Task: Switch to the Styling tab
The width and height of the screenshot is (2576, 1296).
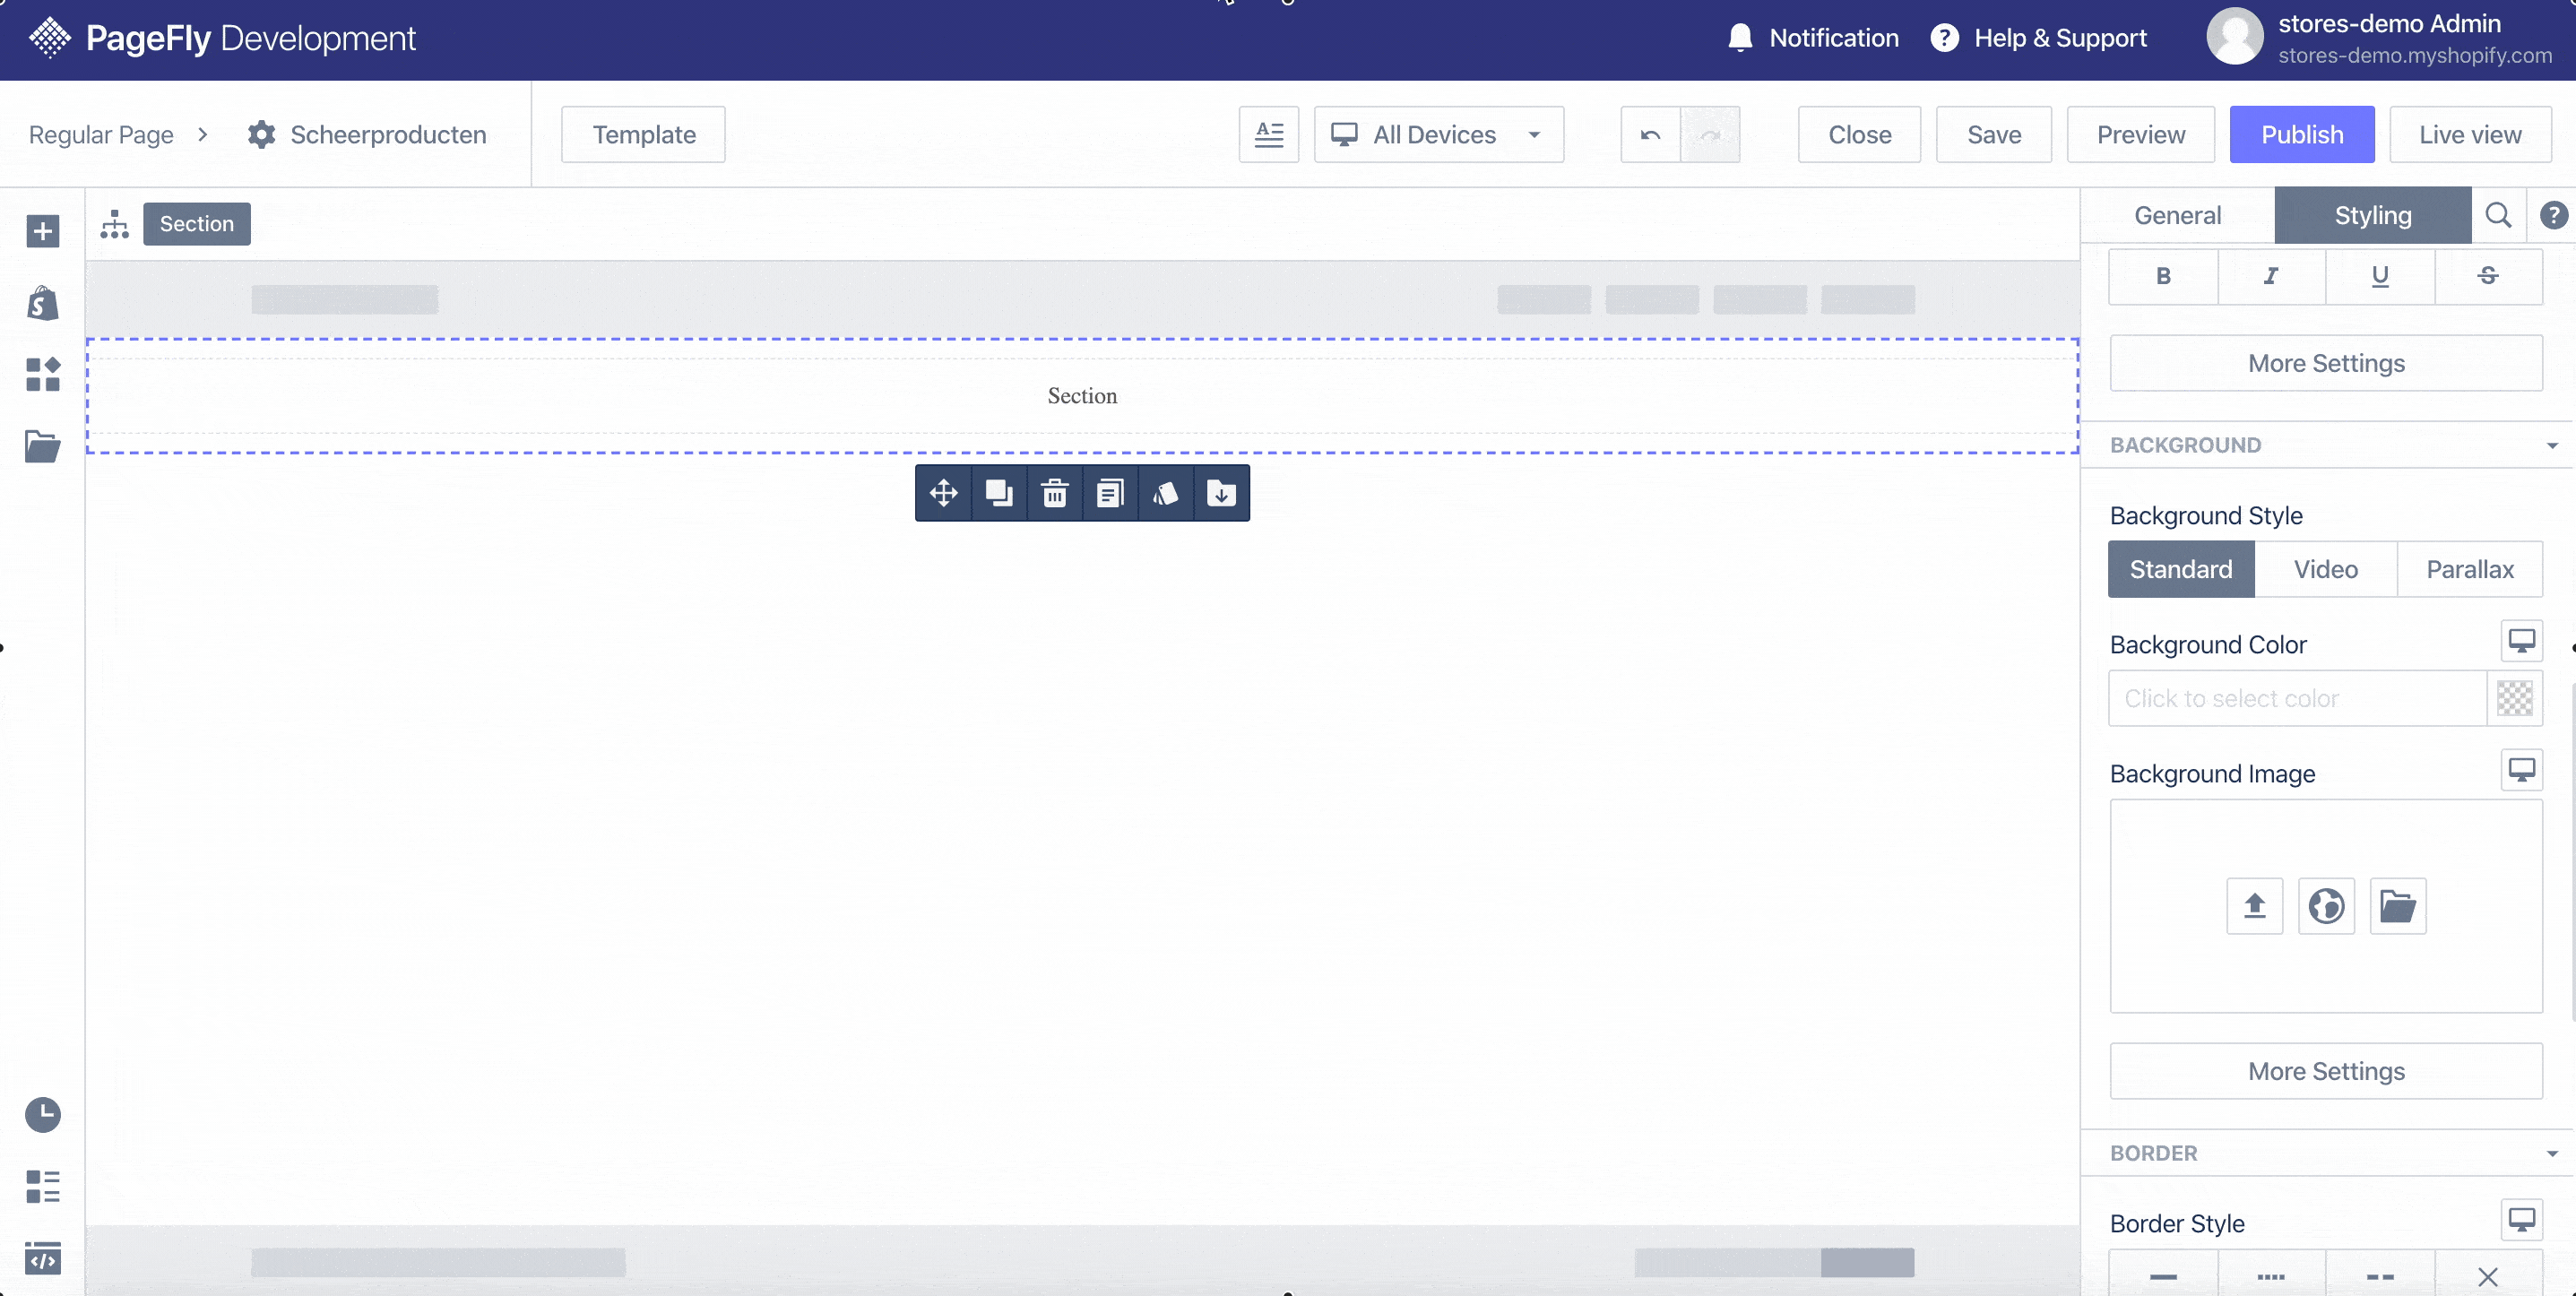Action: point(2372,215)
